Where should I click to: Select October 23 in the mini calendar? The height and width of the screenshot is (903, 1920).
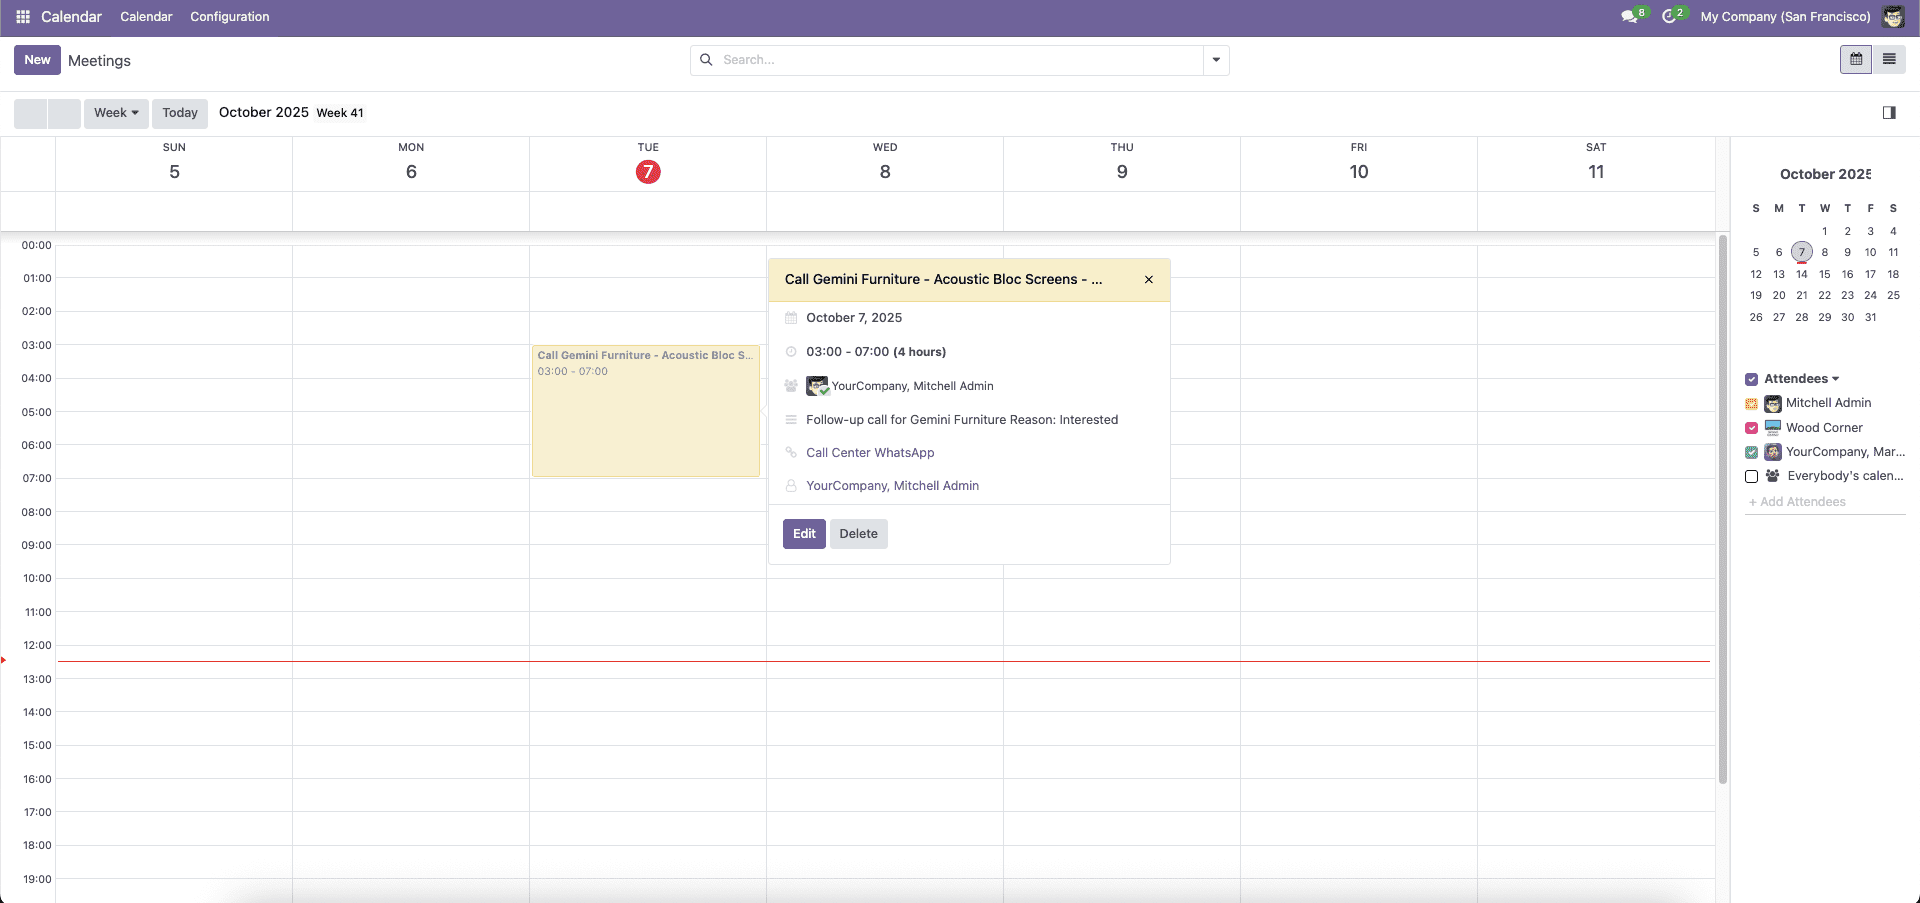tap(1847, 295)
